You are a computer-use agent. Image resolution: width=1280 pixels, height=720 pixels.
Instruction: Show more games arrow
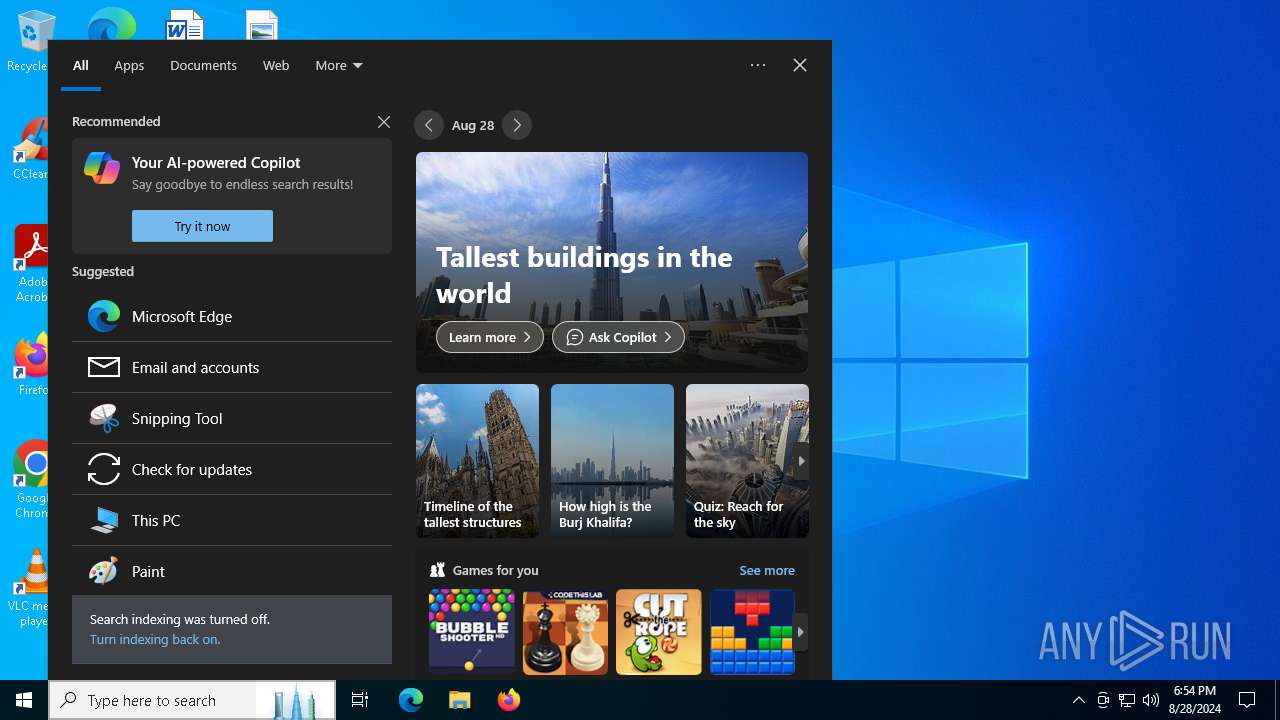point(801,632)
